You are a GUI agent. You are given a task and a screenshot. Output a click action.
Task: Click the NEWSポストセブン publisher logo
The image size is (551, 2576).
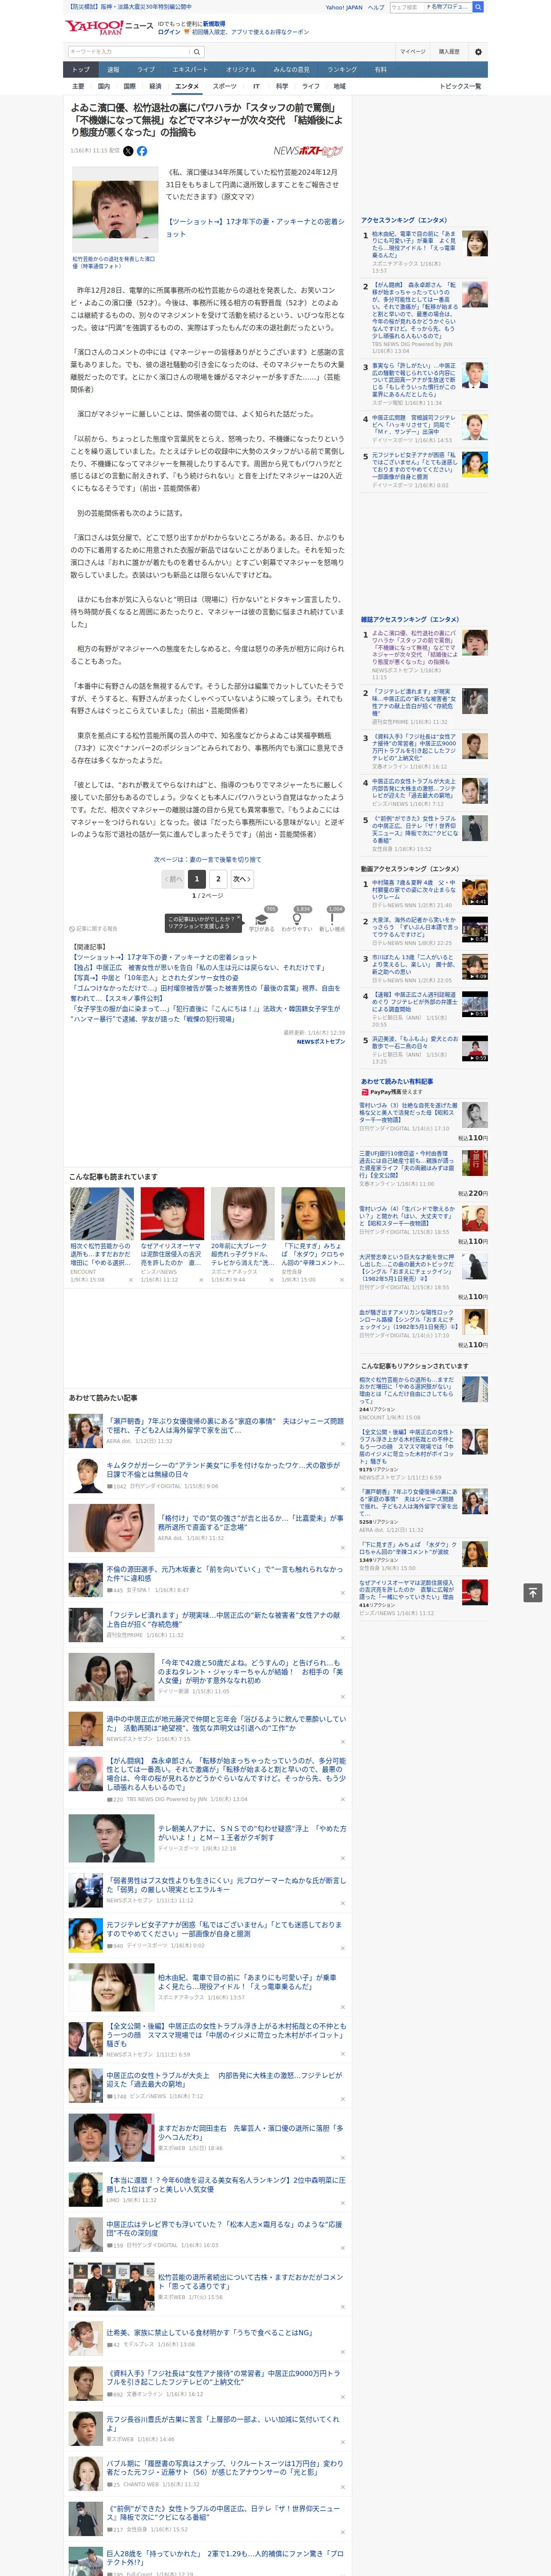(x=308, y=151)
